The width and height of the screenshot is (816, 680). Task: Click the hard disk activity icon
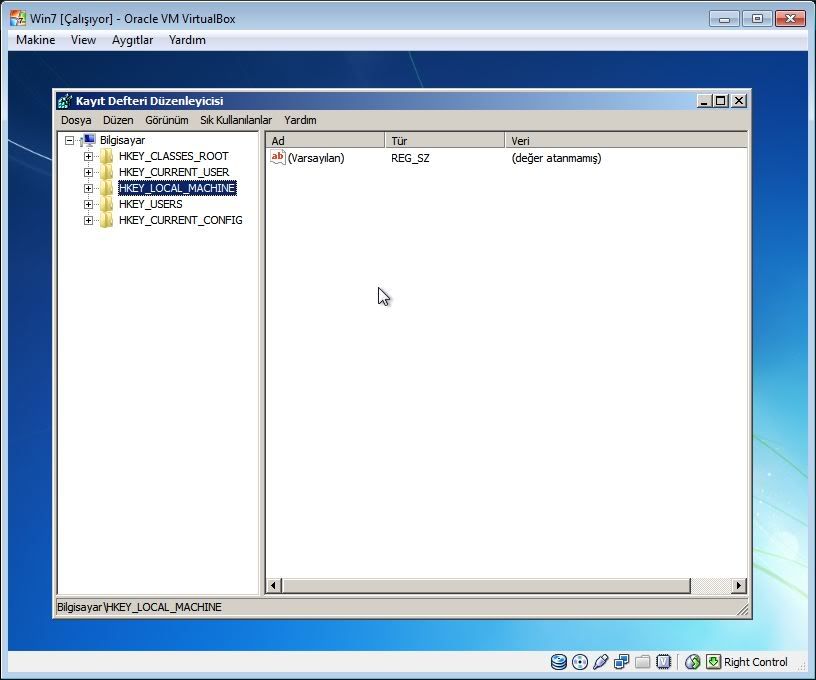[x=559, y=662]
